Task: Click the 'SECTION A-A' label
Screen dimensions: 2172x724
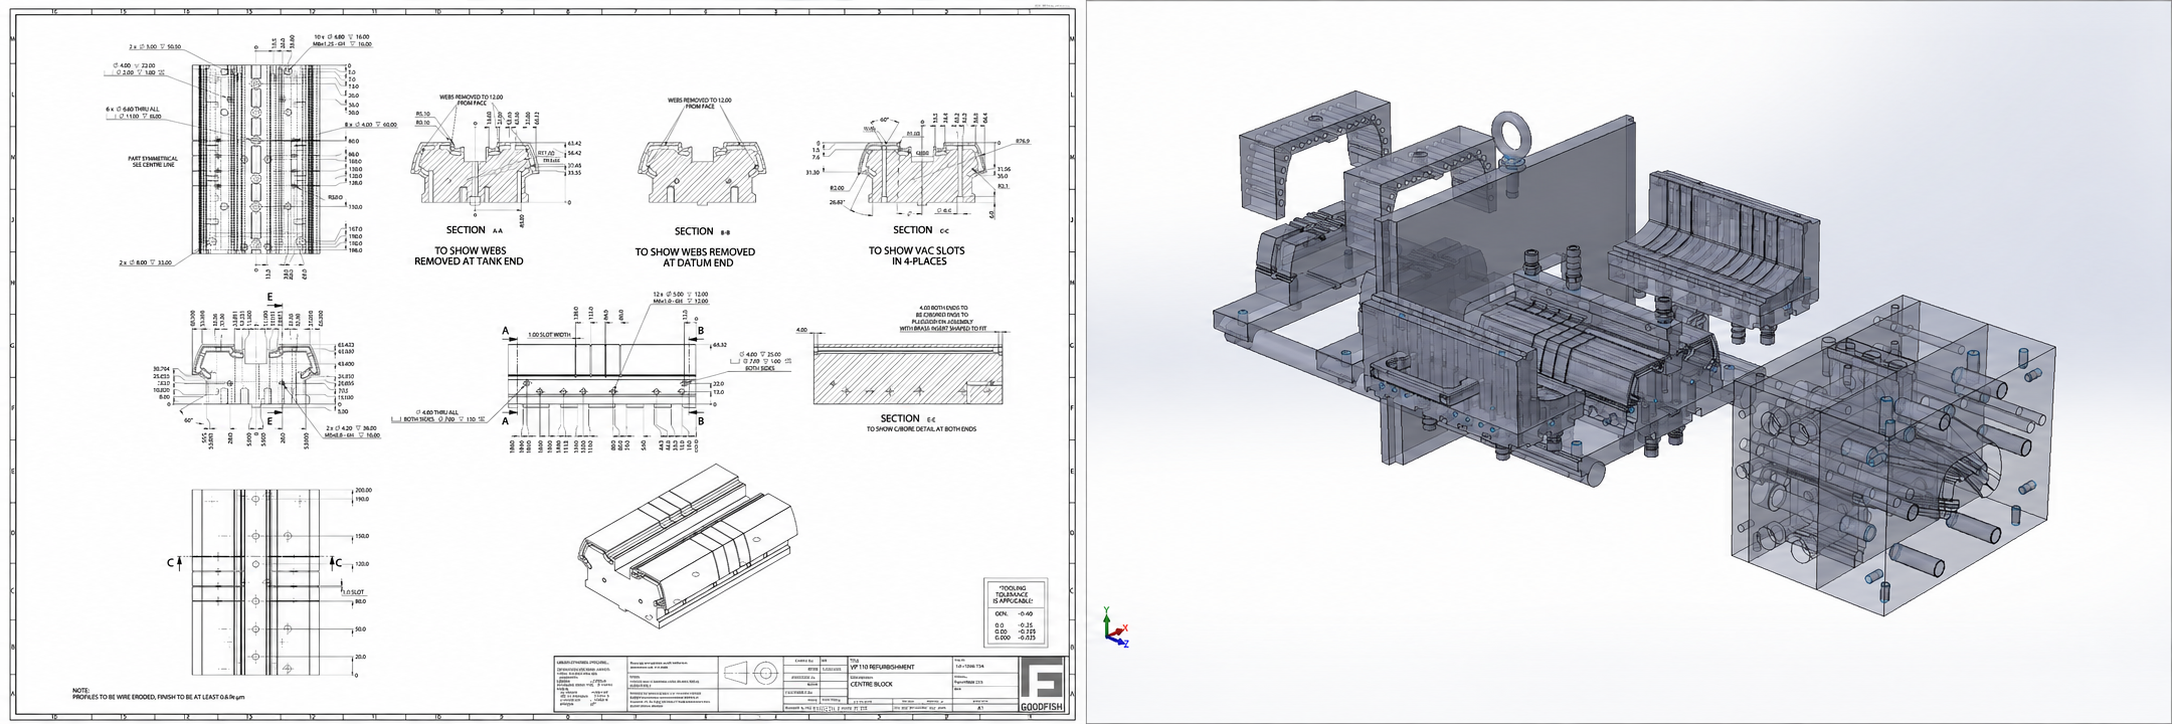Action: [x=474, y=230]
